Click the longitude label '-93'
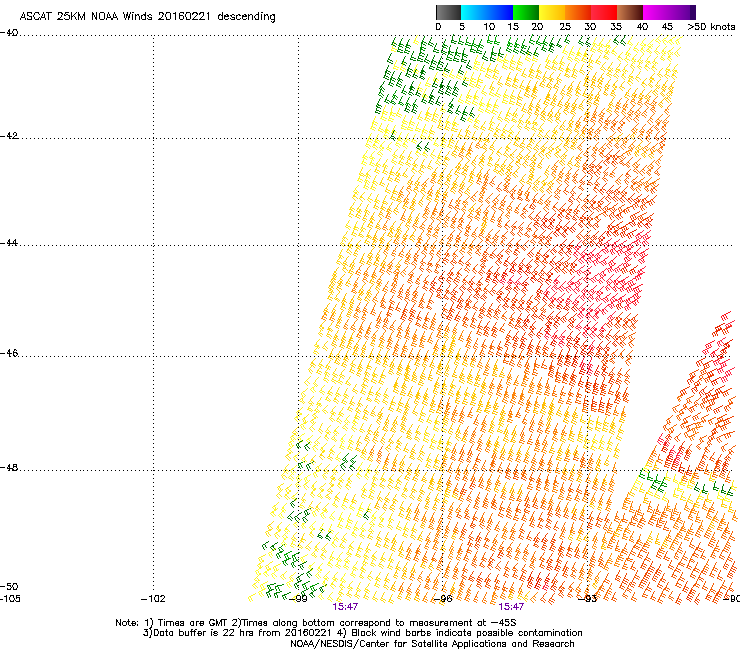The height and width of the screenshot is (650, 740). (588, 599)
